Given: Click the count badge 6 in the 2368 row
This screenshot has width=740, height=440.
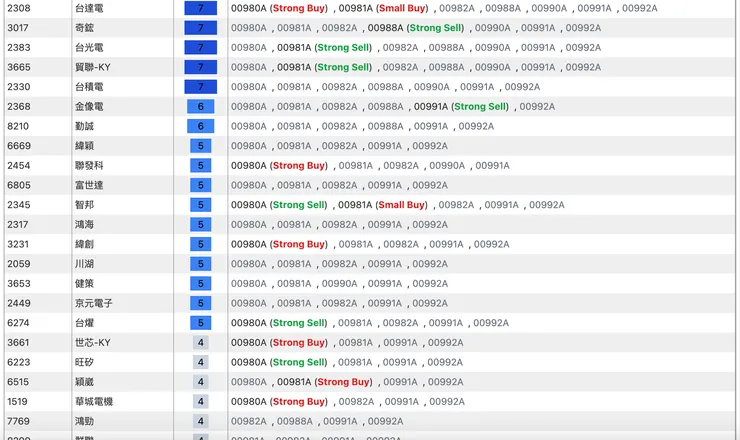Looking at the screenshot, I should [x=201, y=107].
